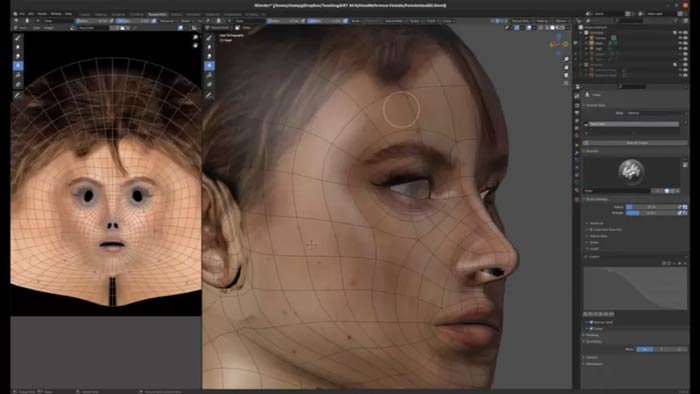Expand Options panel in properties
Screen dimensions: 700x394
[592, 357]
